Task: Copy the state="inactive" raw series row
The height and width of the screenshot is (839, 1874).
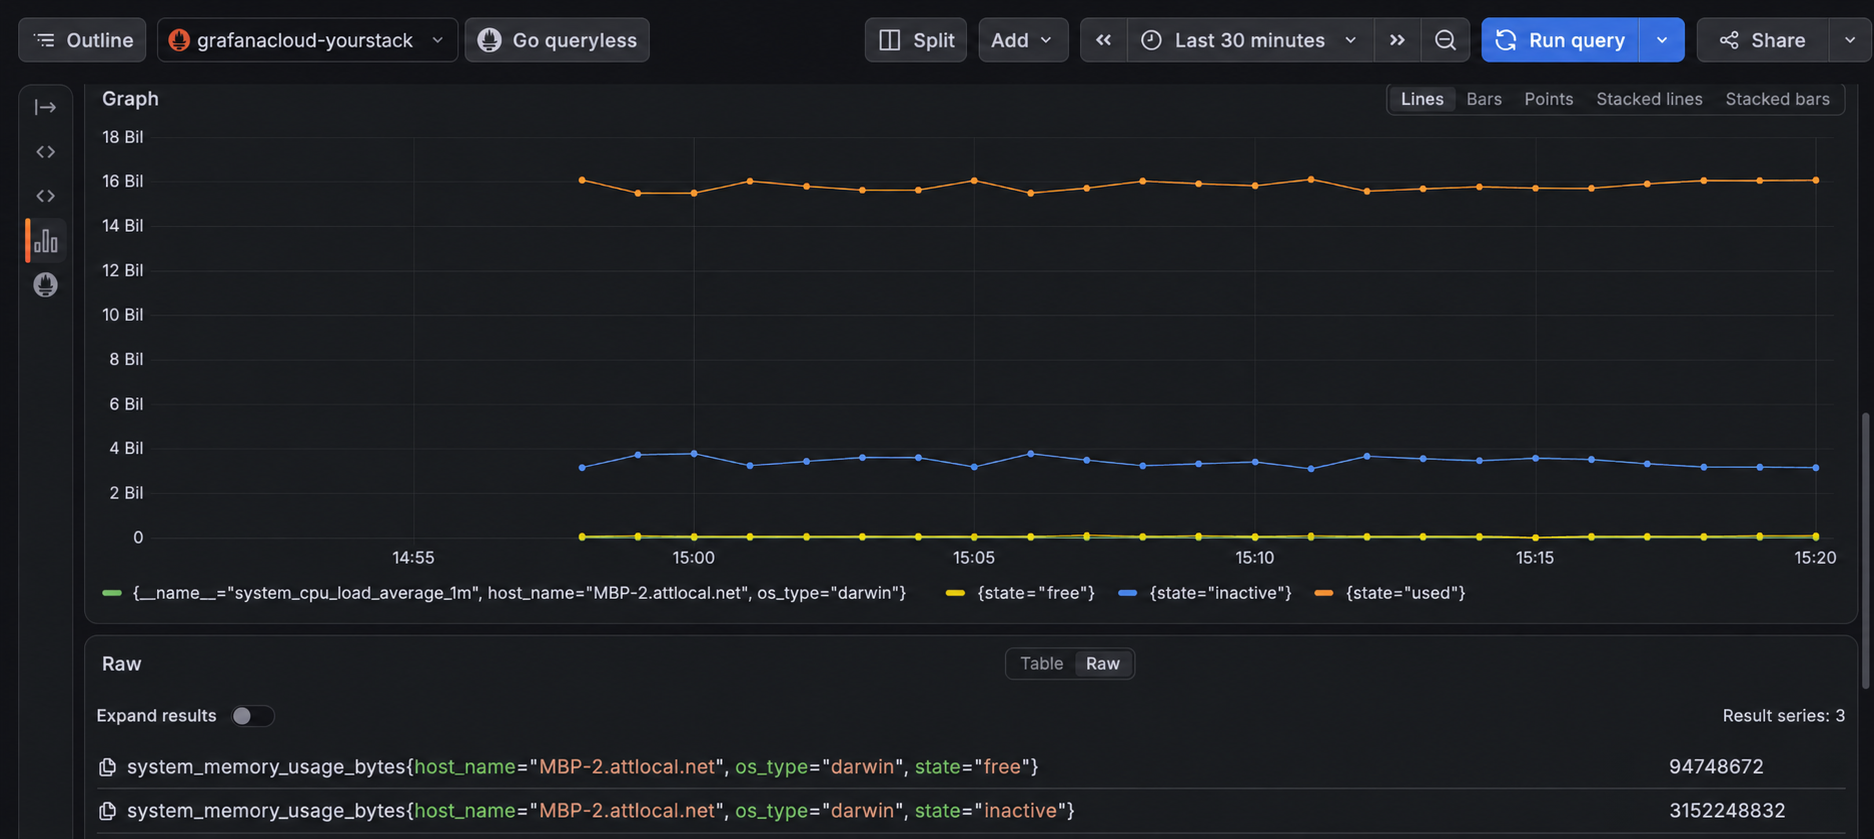Action: 108,811
